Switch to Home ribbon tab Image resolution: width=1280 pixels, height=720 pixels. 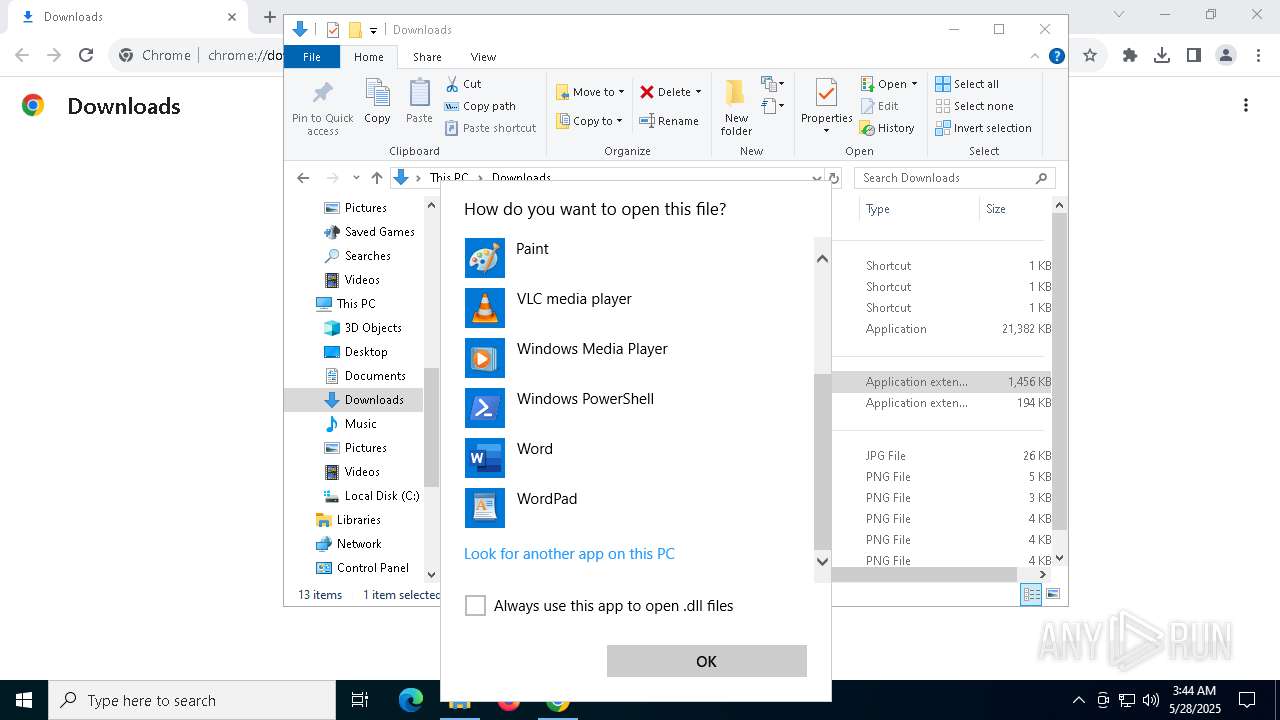368,57
